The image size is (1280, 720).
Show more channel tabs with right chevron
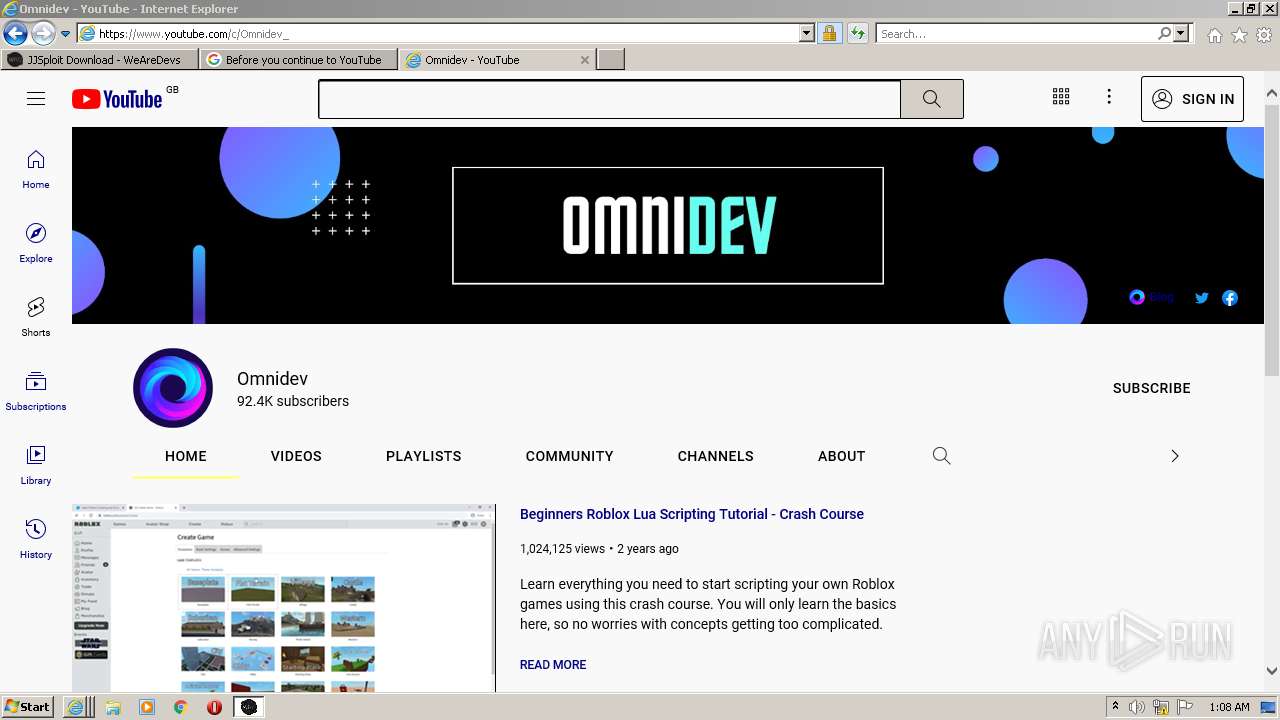[1175, 456]
